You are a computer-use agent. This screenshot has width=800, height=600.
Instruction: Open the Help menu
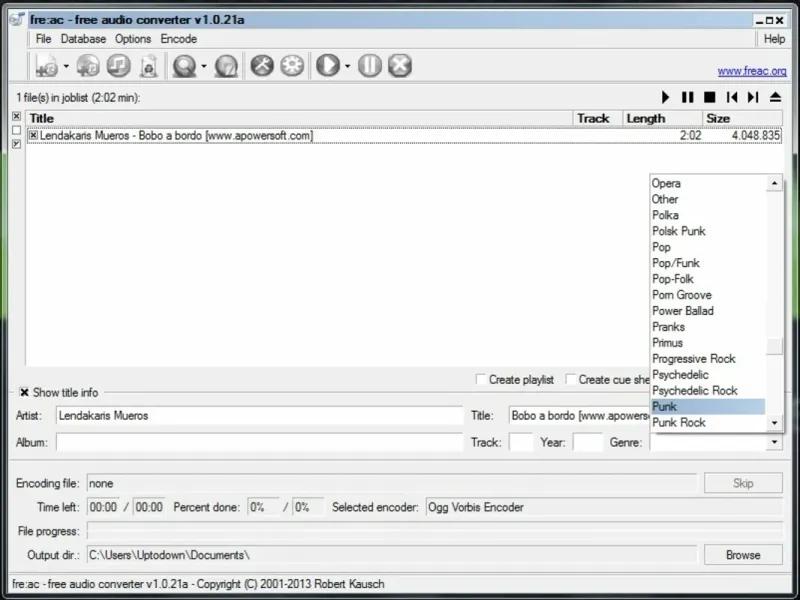click(x=774, y=39)
